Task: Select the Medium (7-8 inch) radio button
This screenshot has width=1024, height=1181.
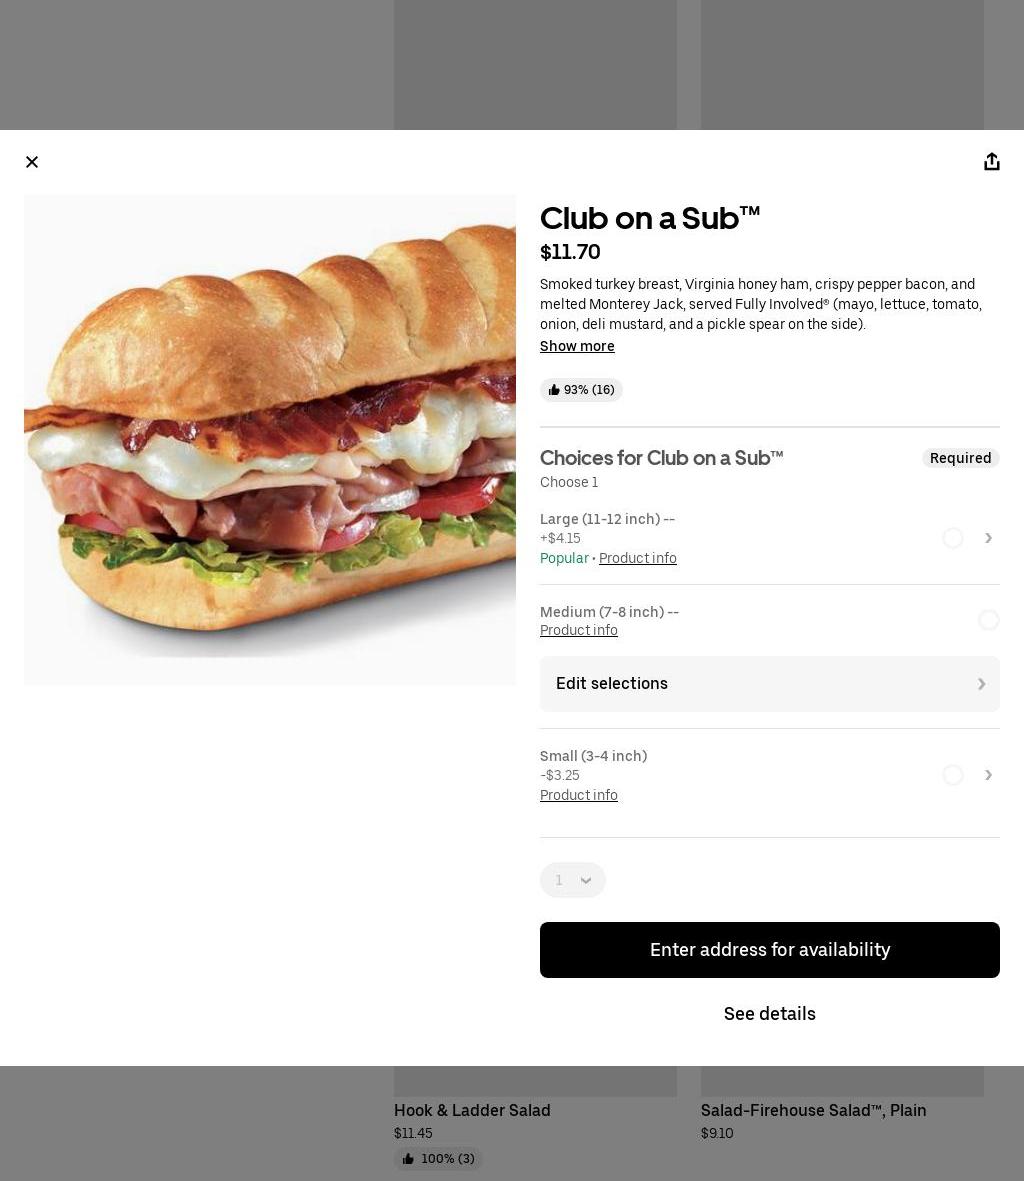Action: tap(989, 620)
